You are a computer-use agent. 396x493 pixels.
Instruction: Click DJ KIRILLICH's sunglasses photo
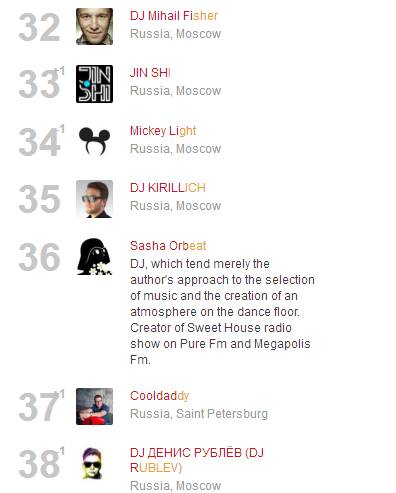pos(94,199)
